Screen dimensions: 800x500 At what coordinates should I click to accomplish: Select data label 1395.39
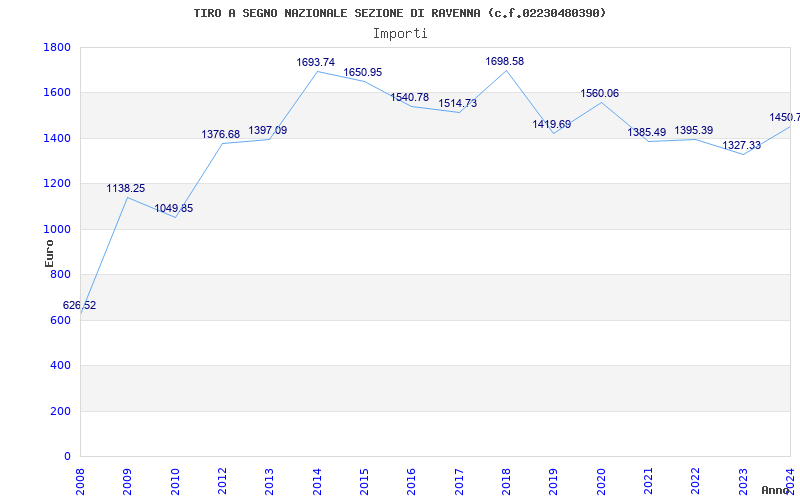[x=694, y=130]
